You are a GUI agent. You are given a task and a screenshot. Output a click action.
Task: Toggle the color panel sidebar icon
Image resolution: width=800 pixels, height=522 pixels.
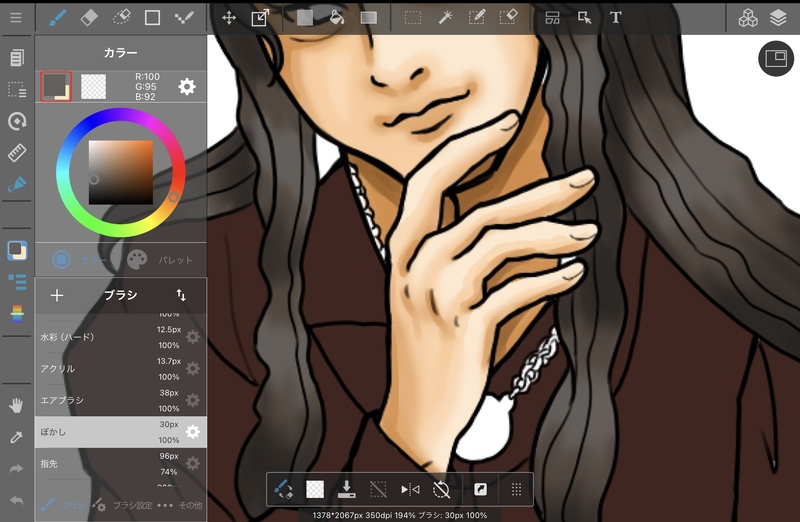[x=17, y=251]
